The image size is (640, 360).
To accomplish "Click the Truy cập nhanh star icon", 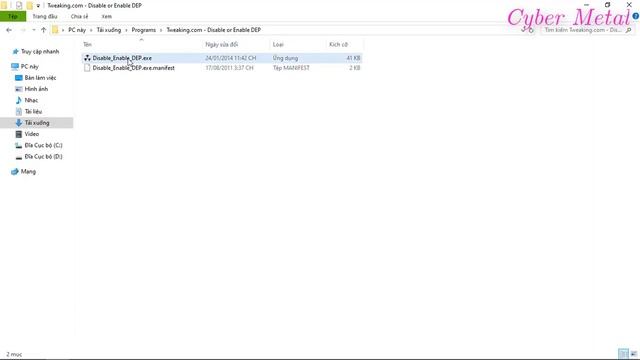I will point(16,51).
